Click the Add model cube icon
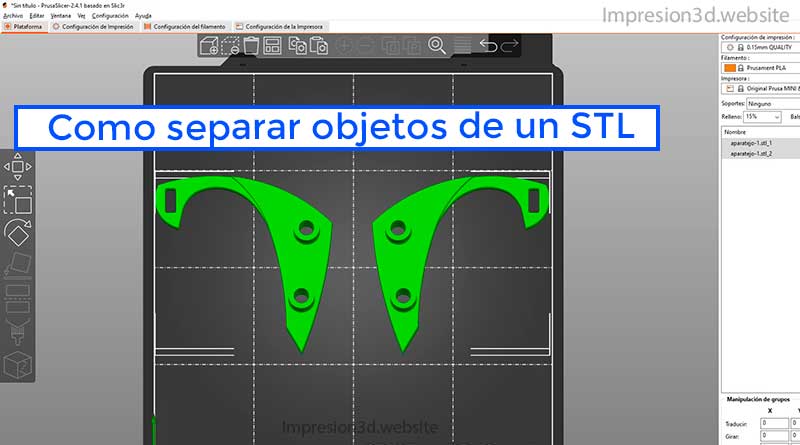 [x=209, y=46]
